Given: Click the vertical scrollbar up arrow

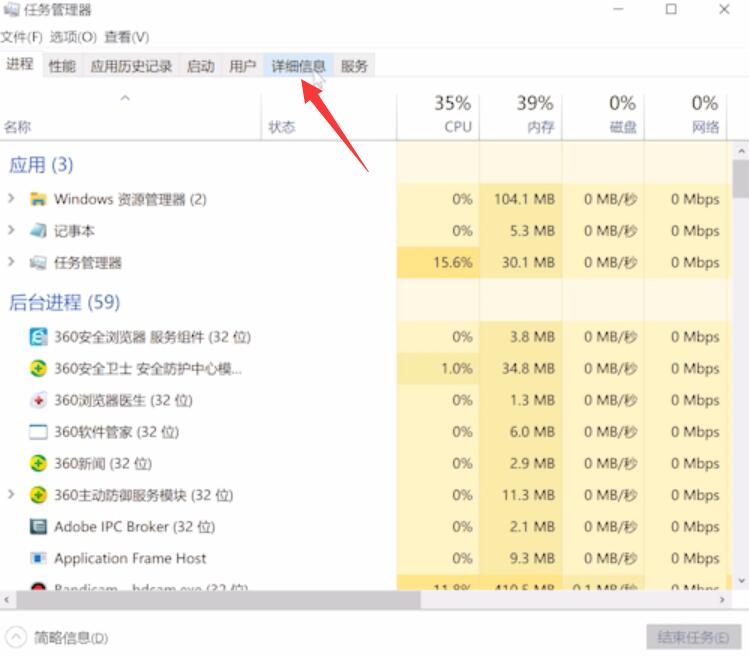Looking at the screenshot, I should (x=741, y=151).
